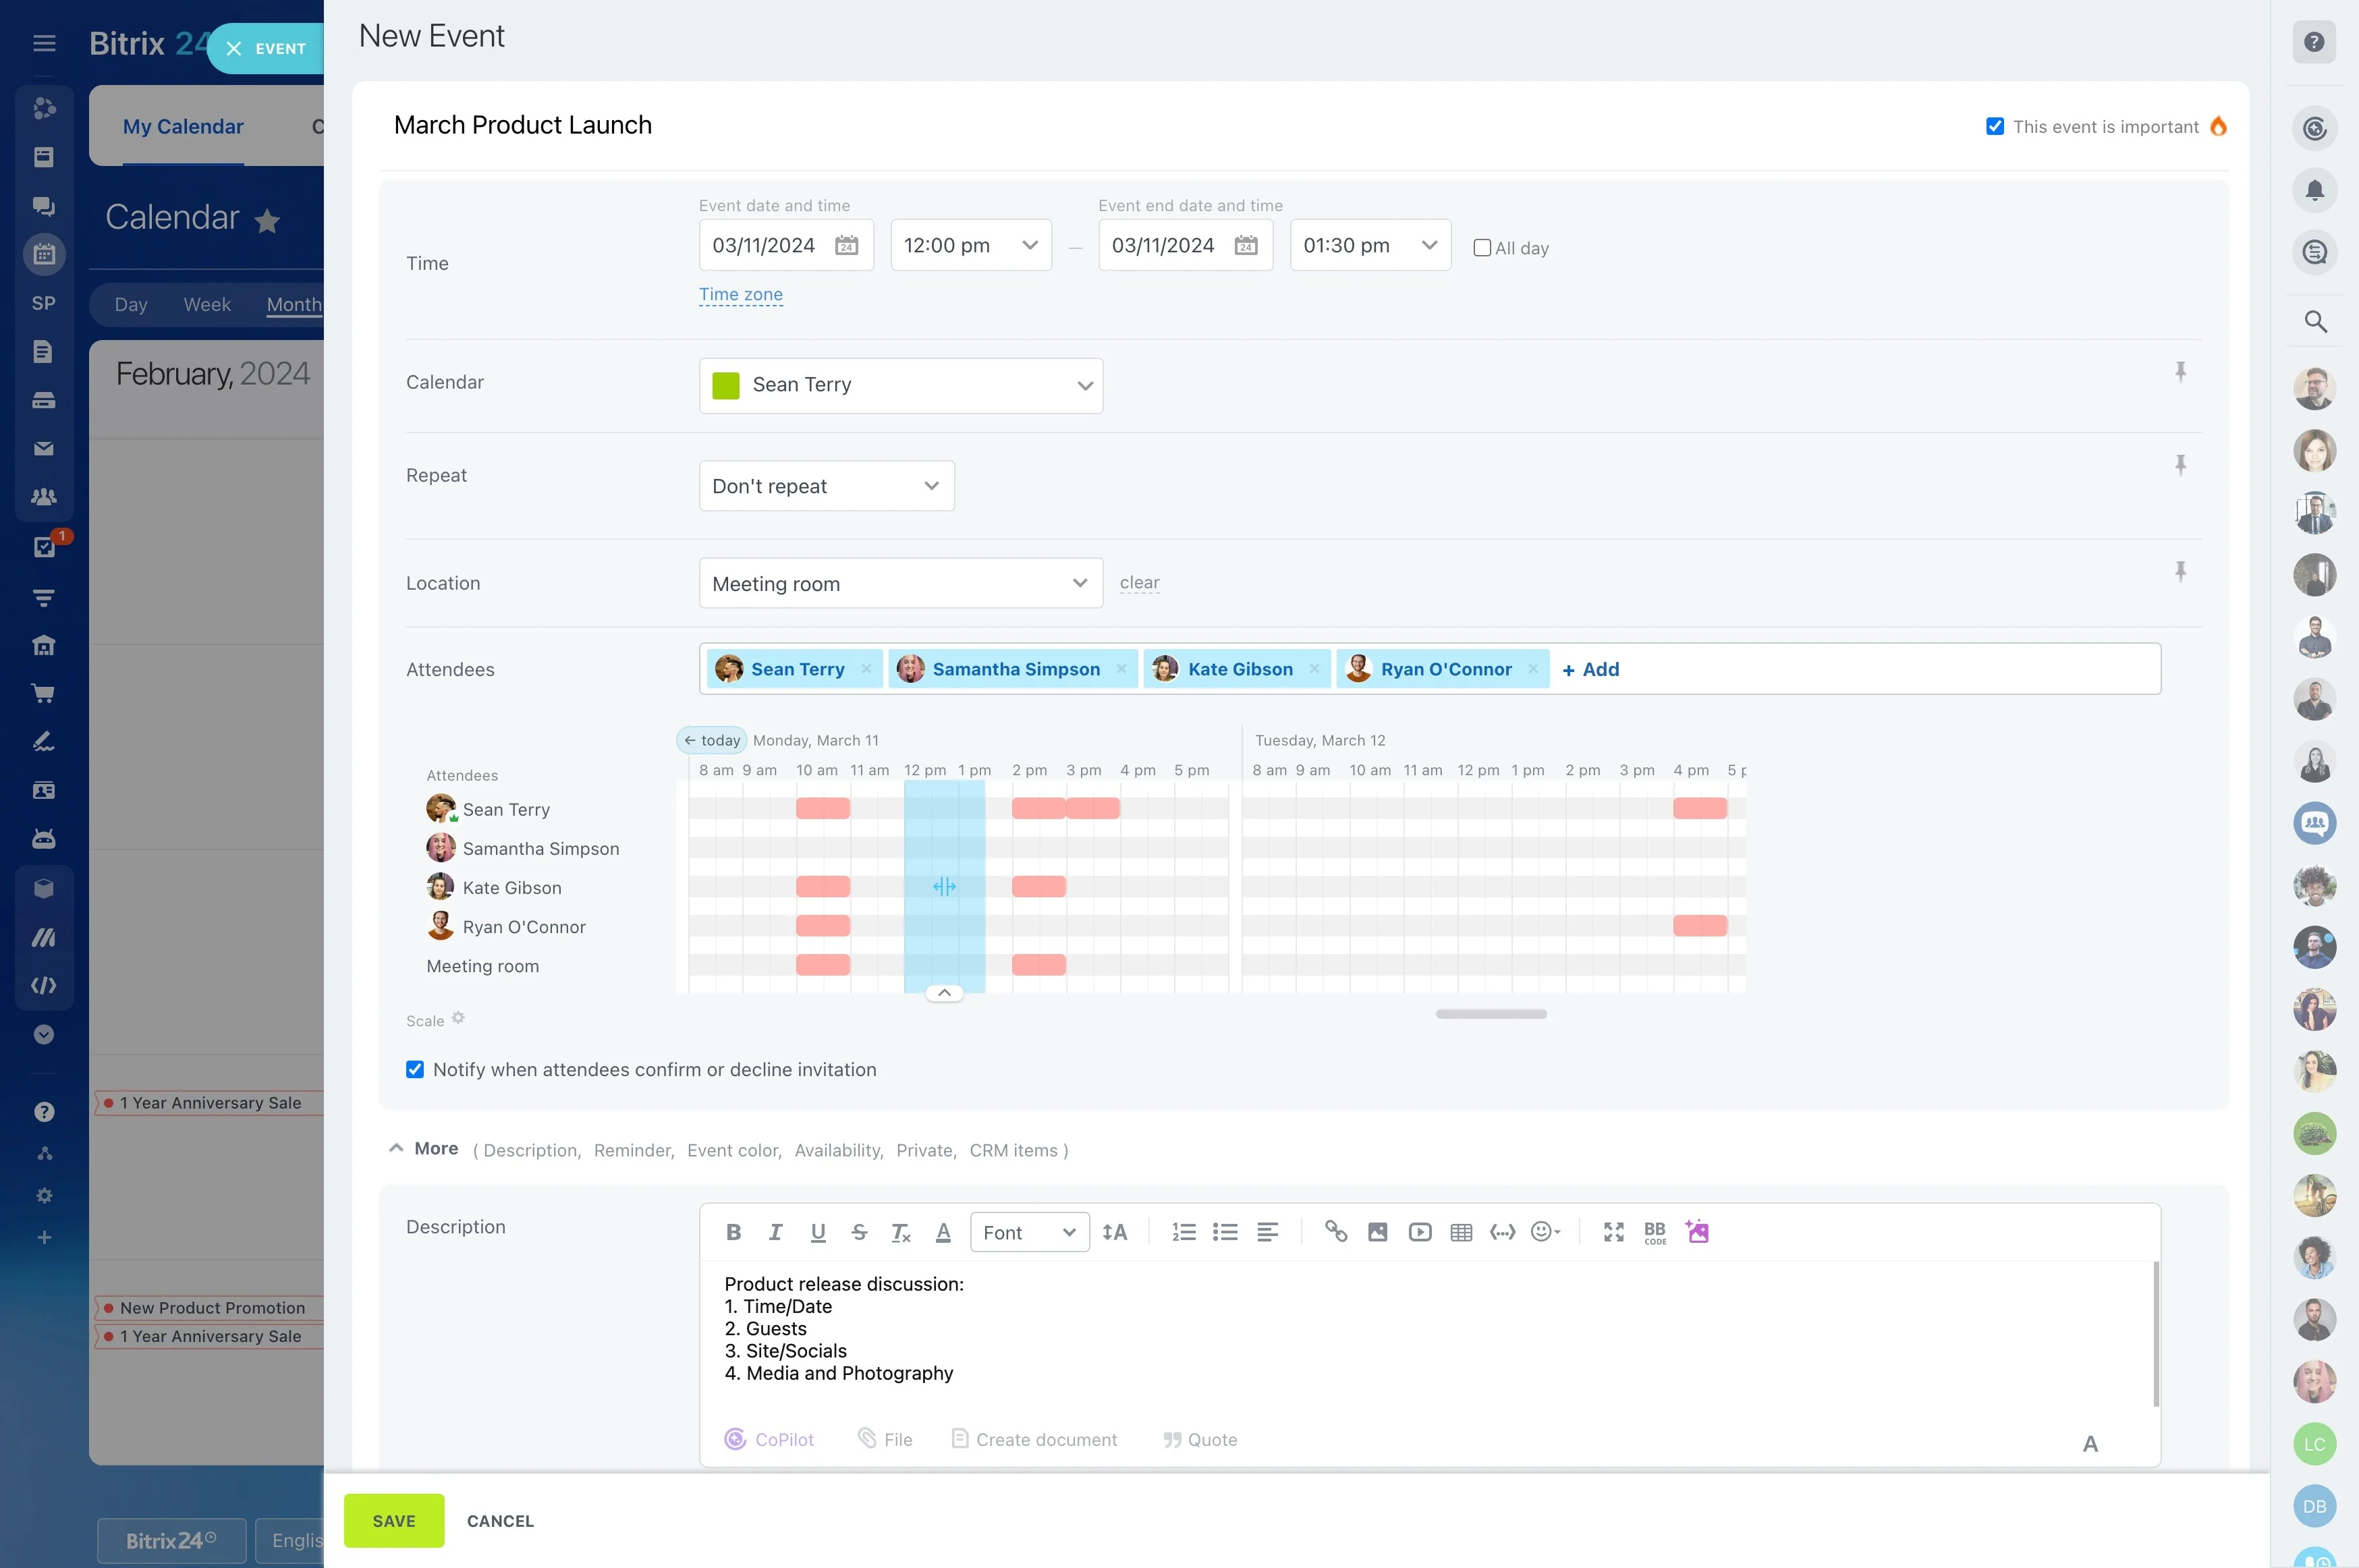
Task: Click the numbered list icon
Action: (1183, 1232)
